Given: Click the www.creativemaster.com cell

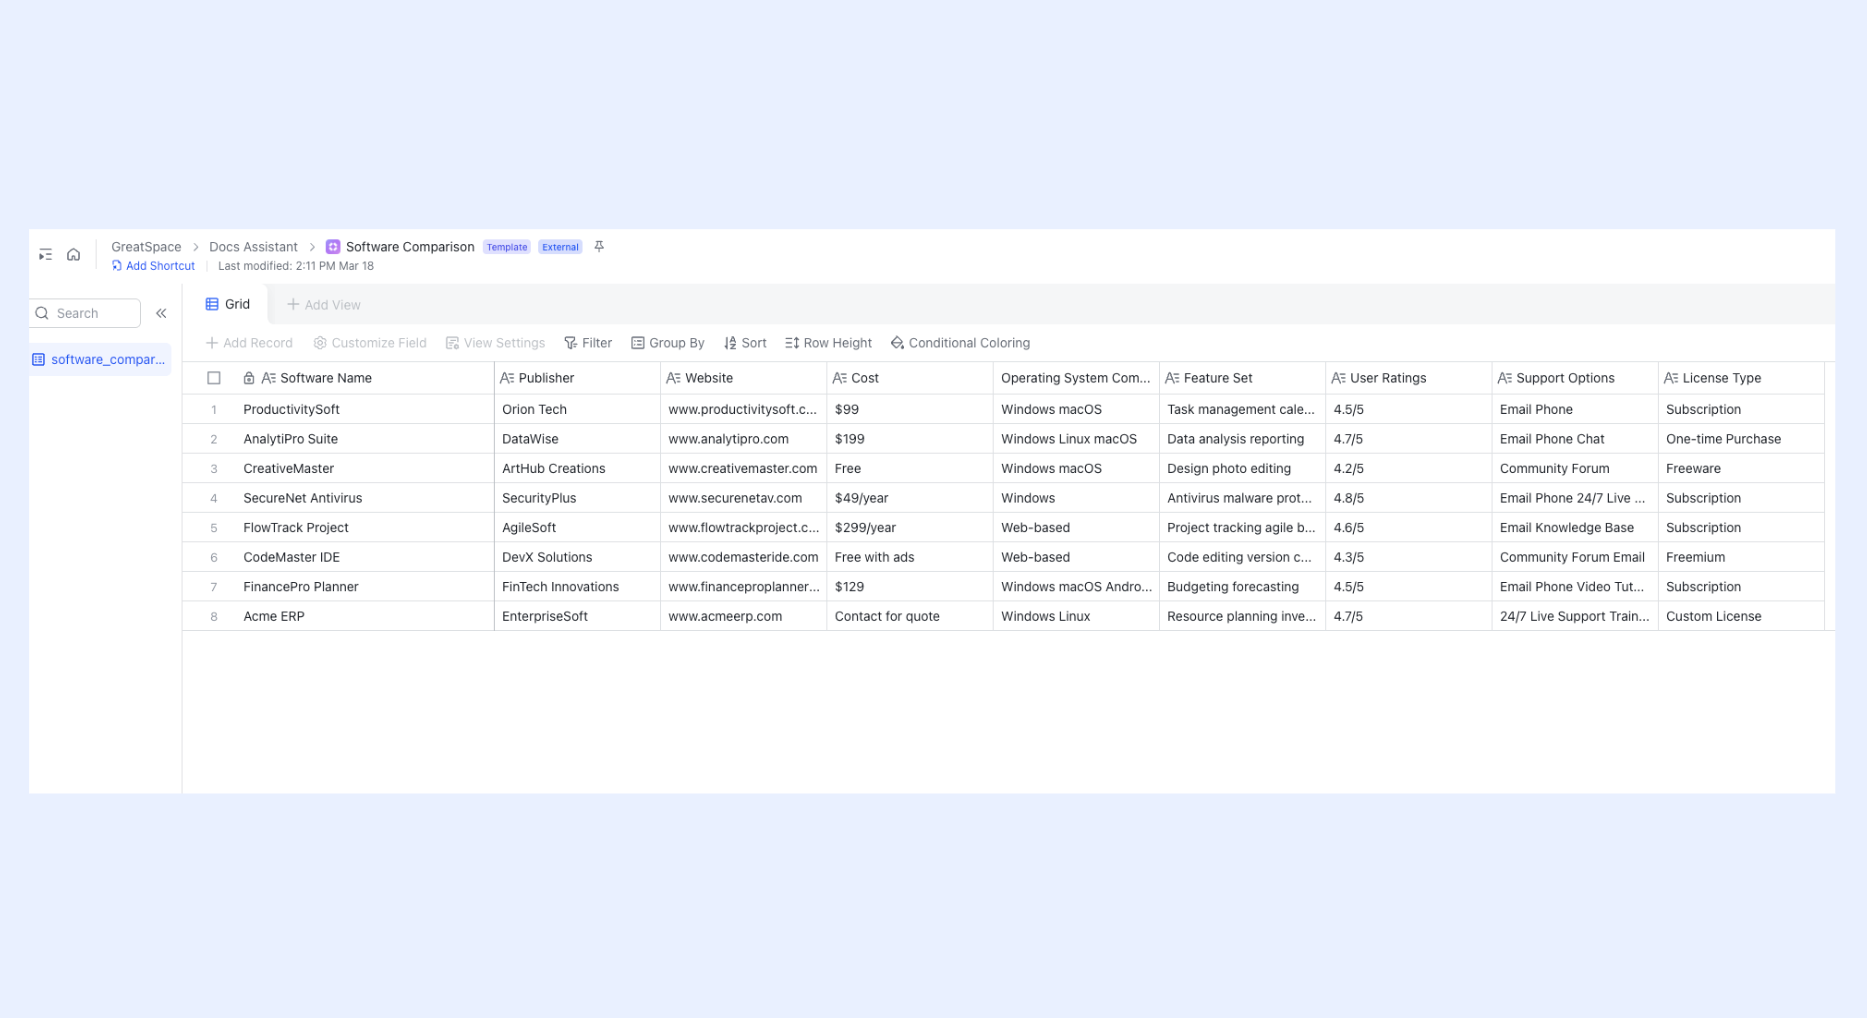Looking at the screenshot, I should (743, 468).
